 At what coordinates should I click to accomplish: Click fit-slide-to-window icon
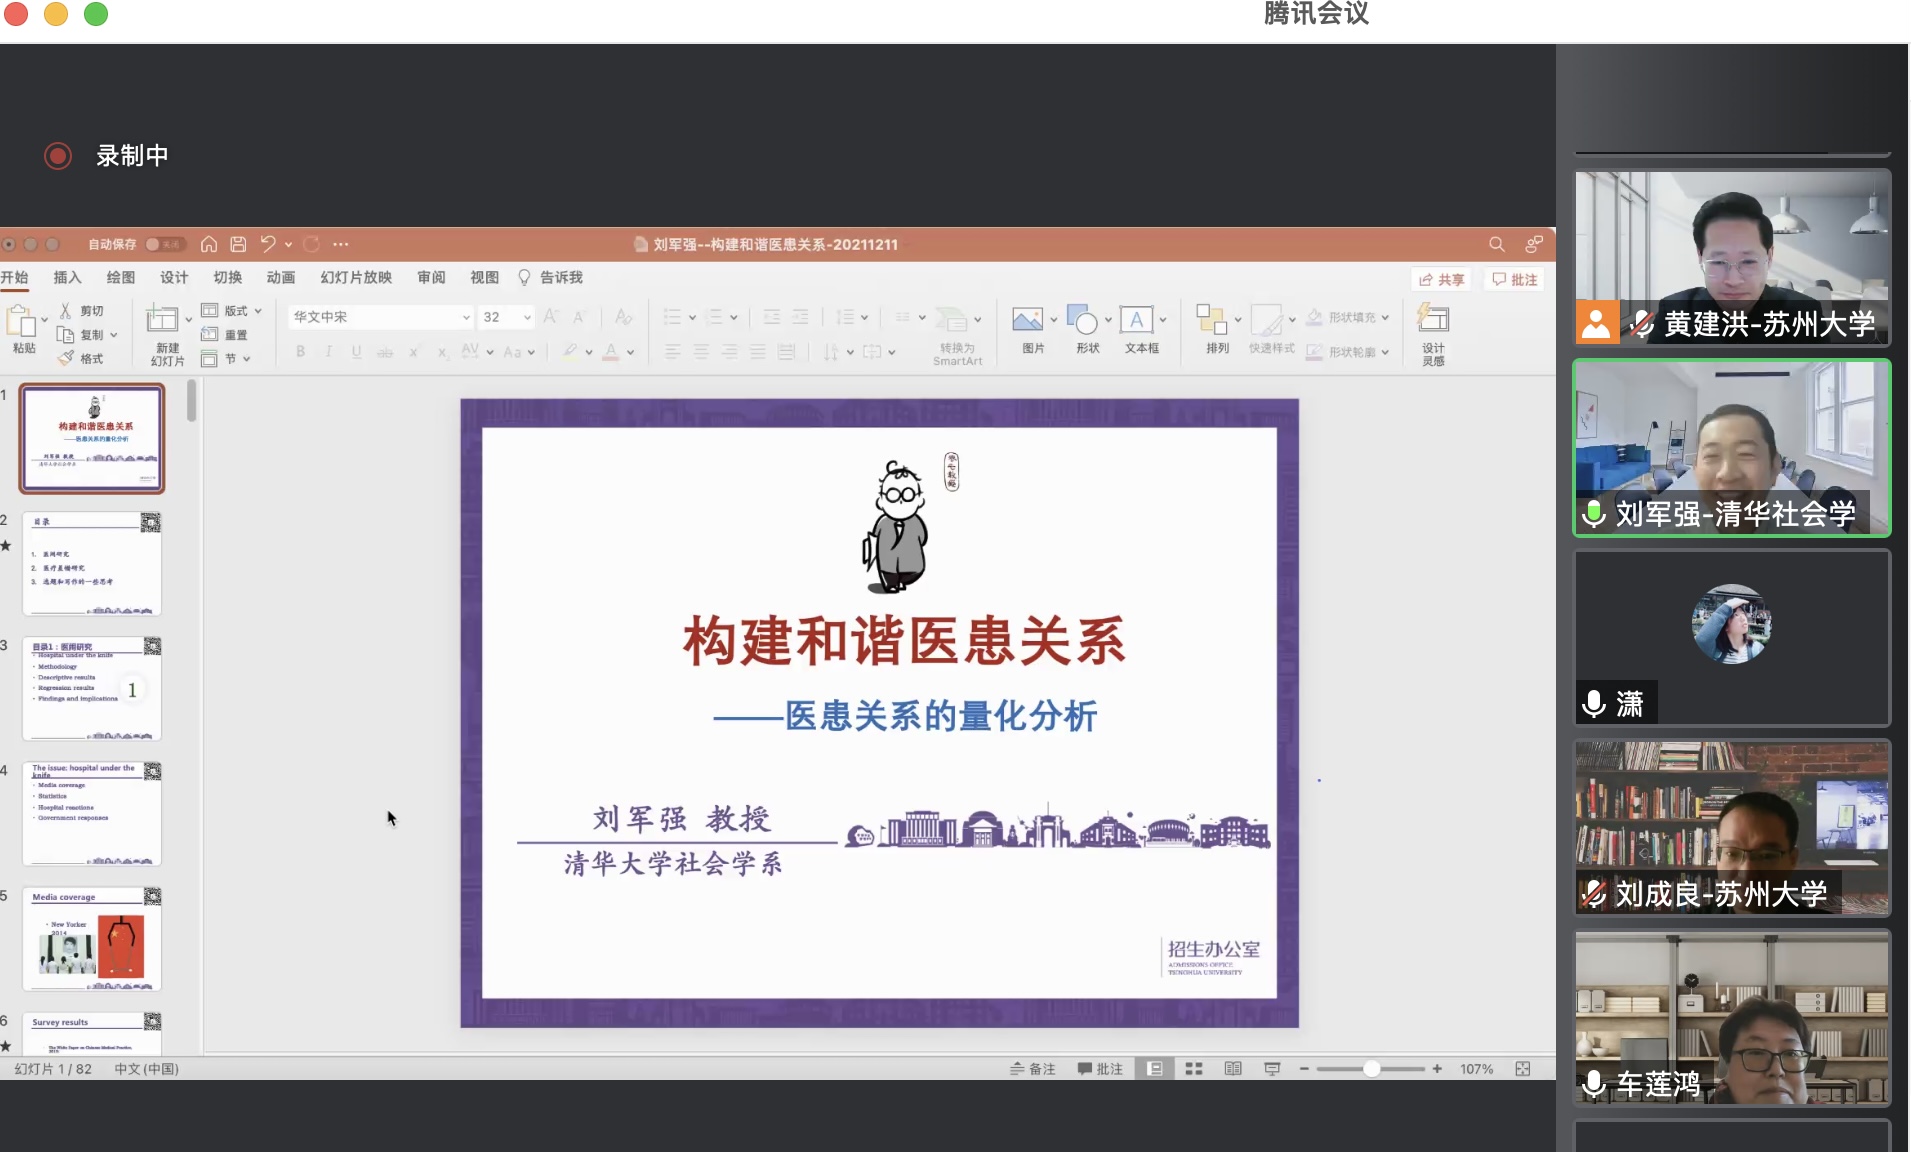[x=1522, y=1069]
